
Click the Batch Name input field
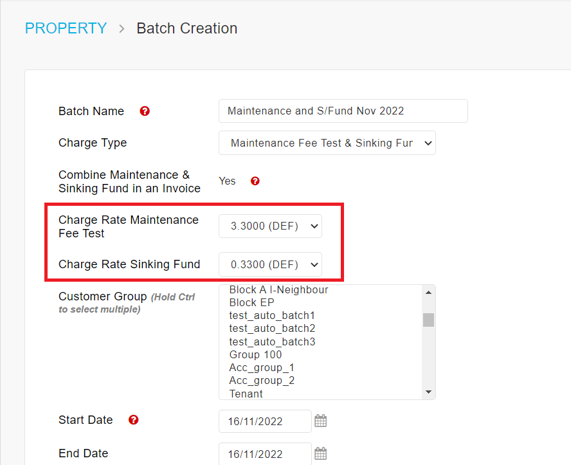343,111
